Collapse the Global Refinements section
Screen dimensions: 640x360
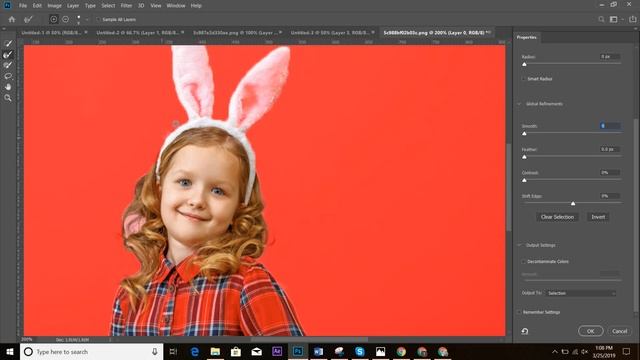pyautogui.click(x=520, y=104)
